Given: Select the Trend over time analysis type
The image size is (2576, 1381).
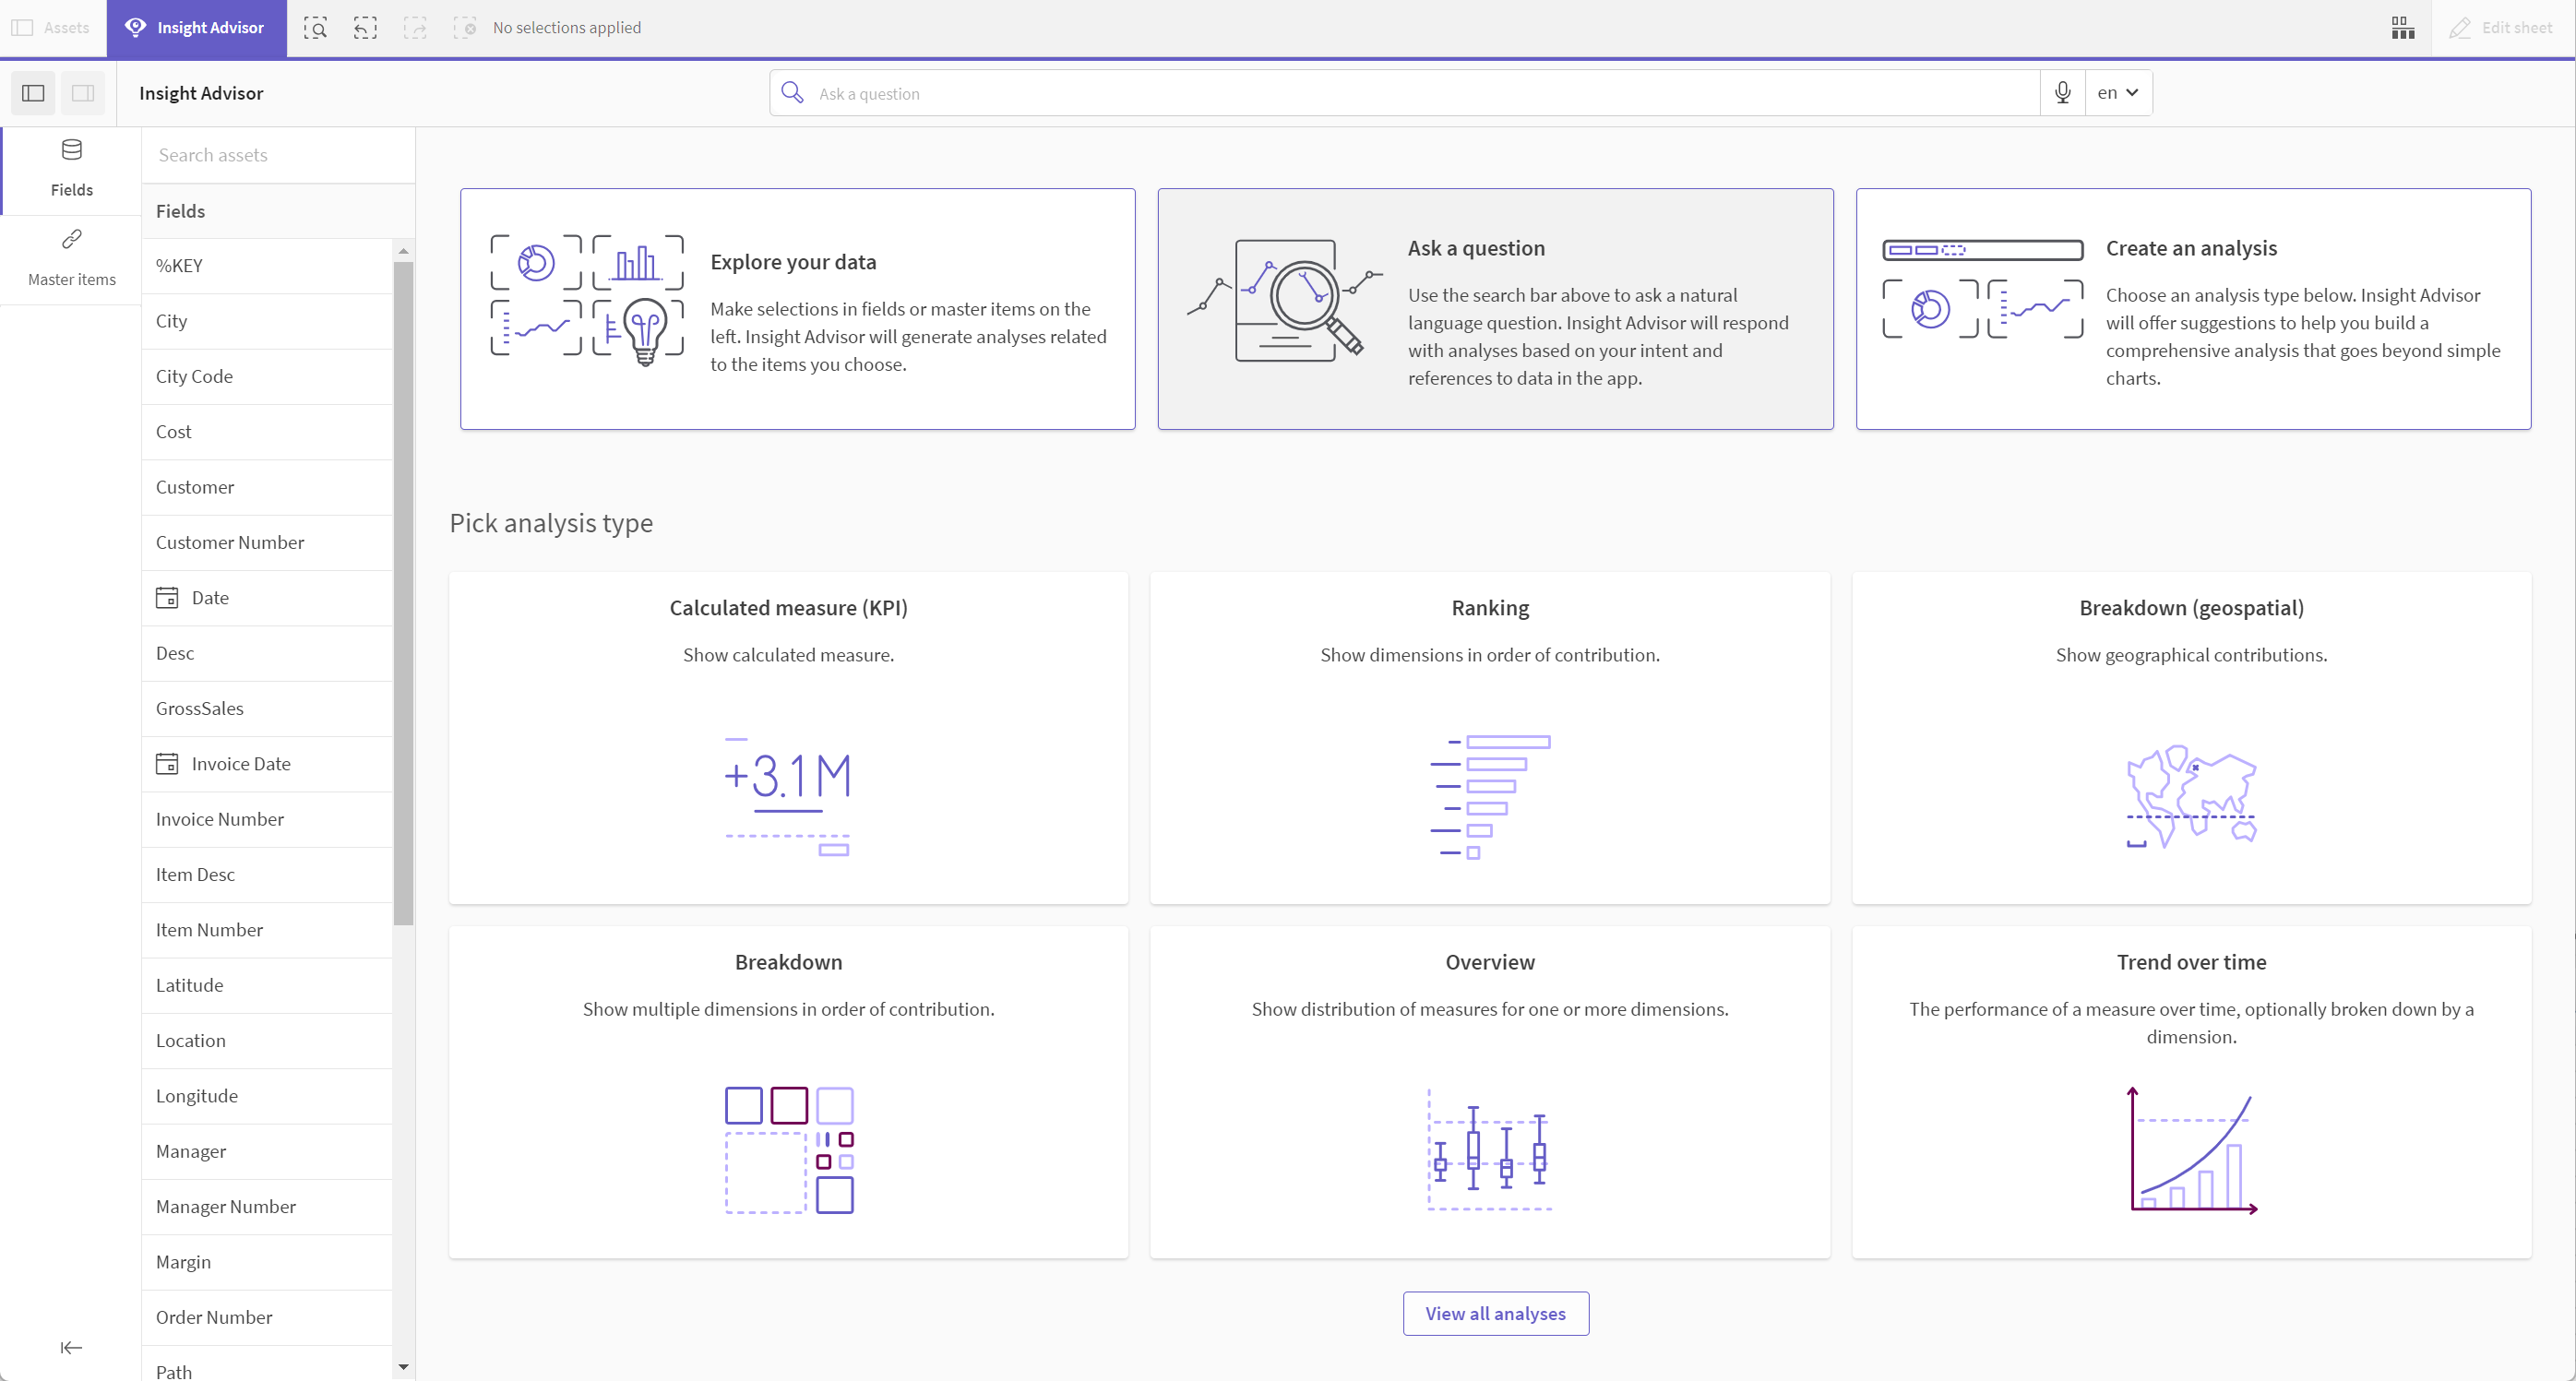Looking at the screenshot, I should pos(2191,1089).
